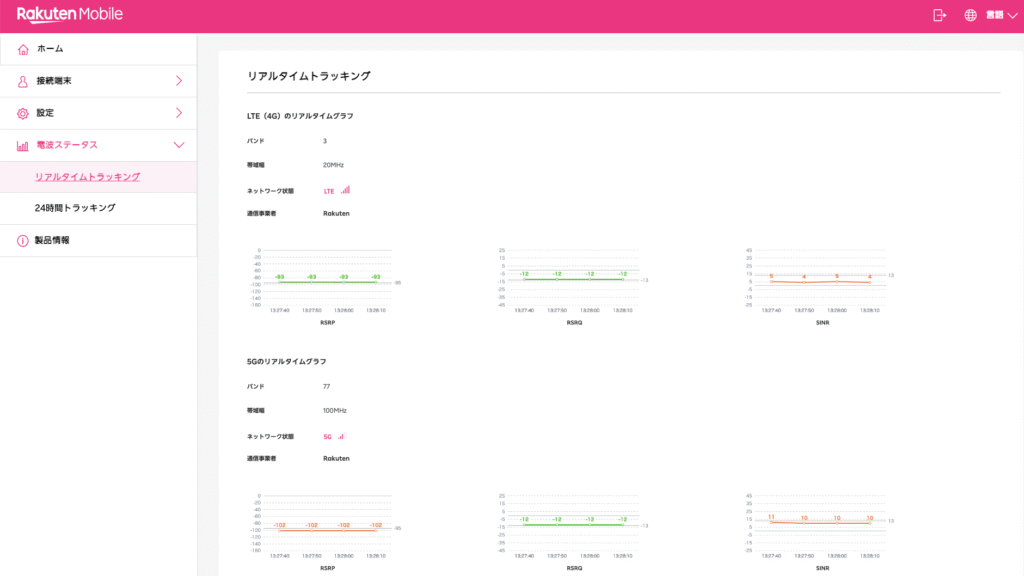Click the LTE SINR graph

point(821,280)
